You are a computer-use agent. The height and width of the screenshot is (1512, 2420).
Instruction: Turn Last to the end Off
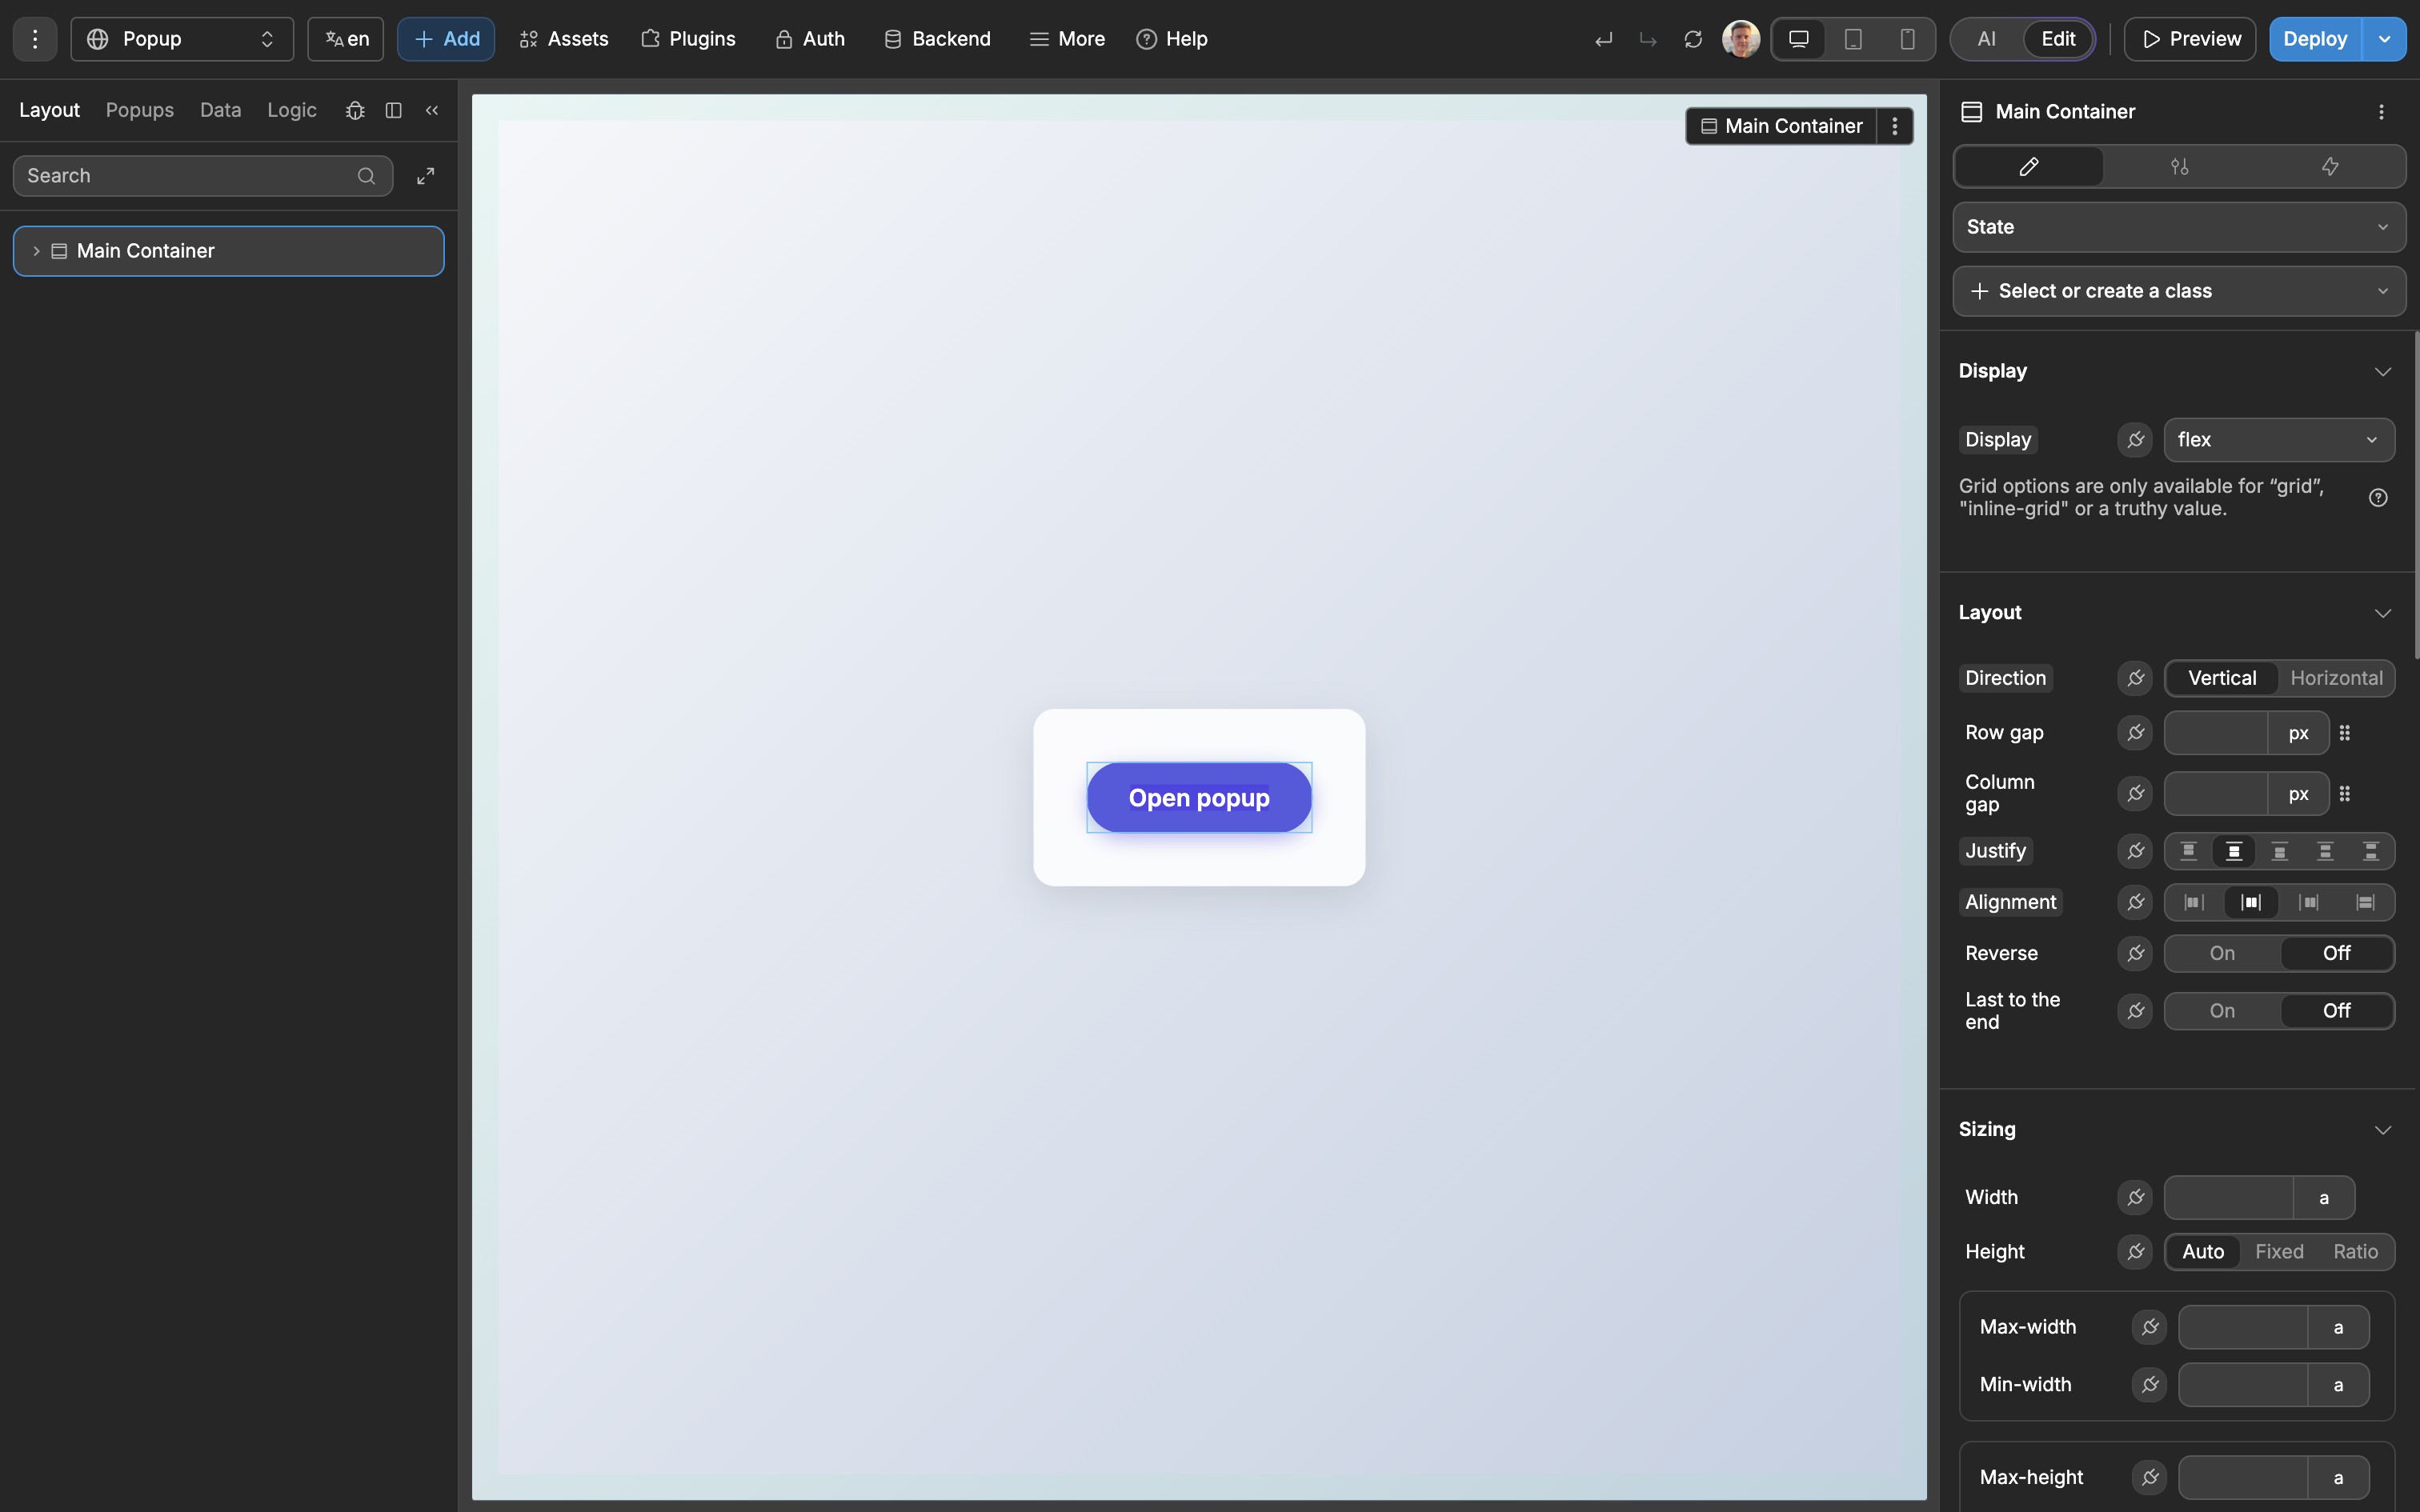2336,1011
